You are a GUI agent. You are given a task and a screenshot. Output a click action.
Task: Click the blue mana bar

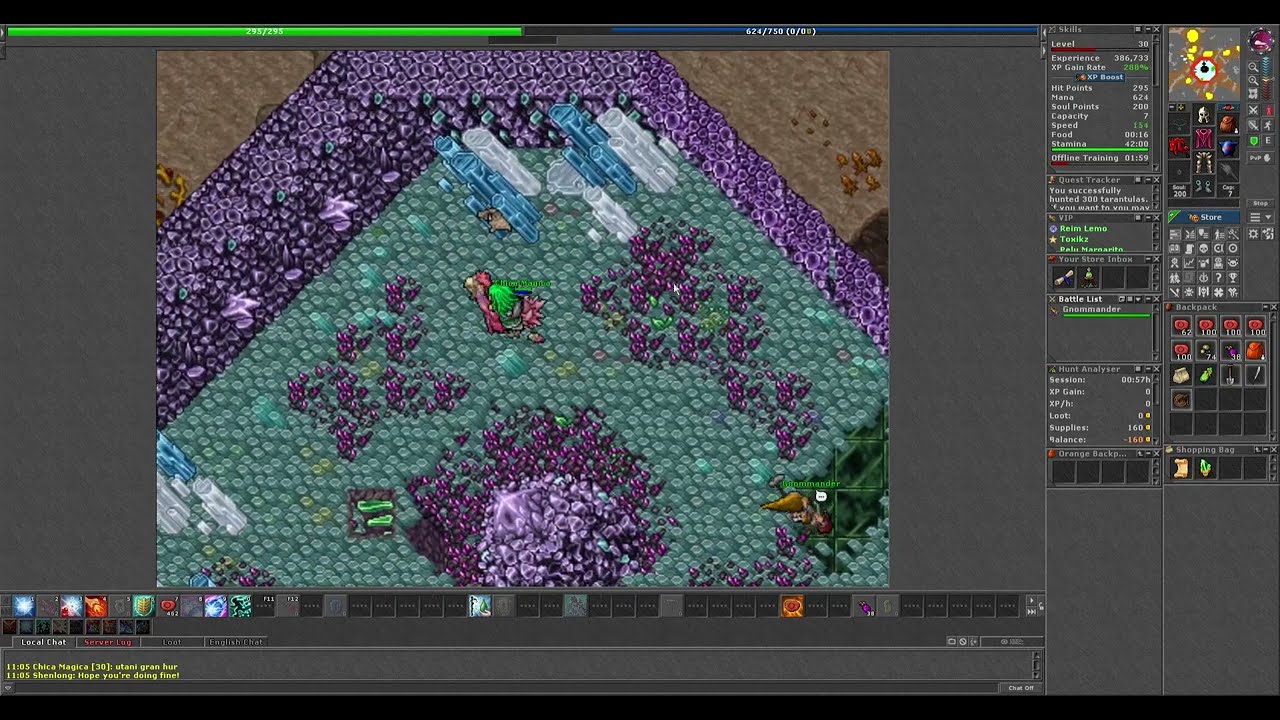click(781, 31)
